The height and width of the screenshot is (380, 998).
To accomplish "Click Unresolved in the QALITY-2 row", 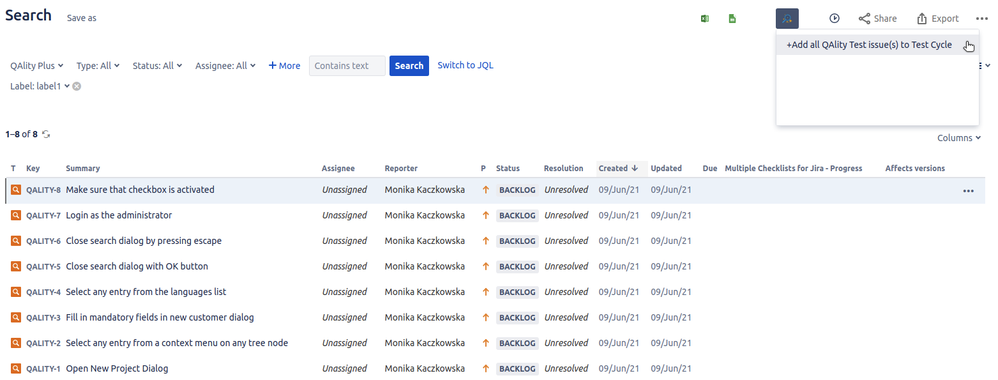I will pyautogui.click(x=566, y=342).
